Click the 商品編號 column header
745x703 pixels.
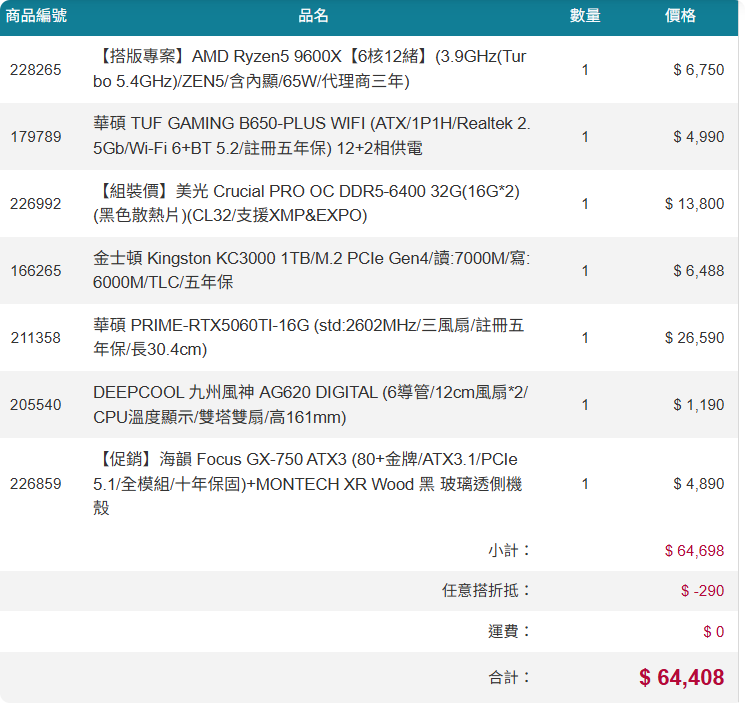36,16
